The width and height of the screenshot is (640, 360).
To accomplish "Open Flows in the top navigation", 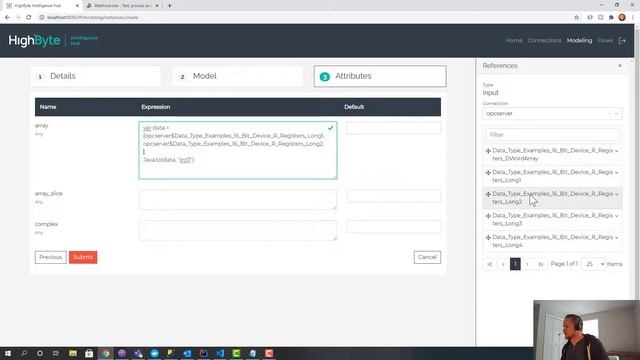I will point(605,40).
